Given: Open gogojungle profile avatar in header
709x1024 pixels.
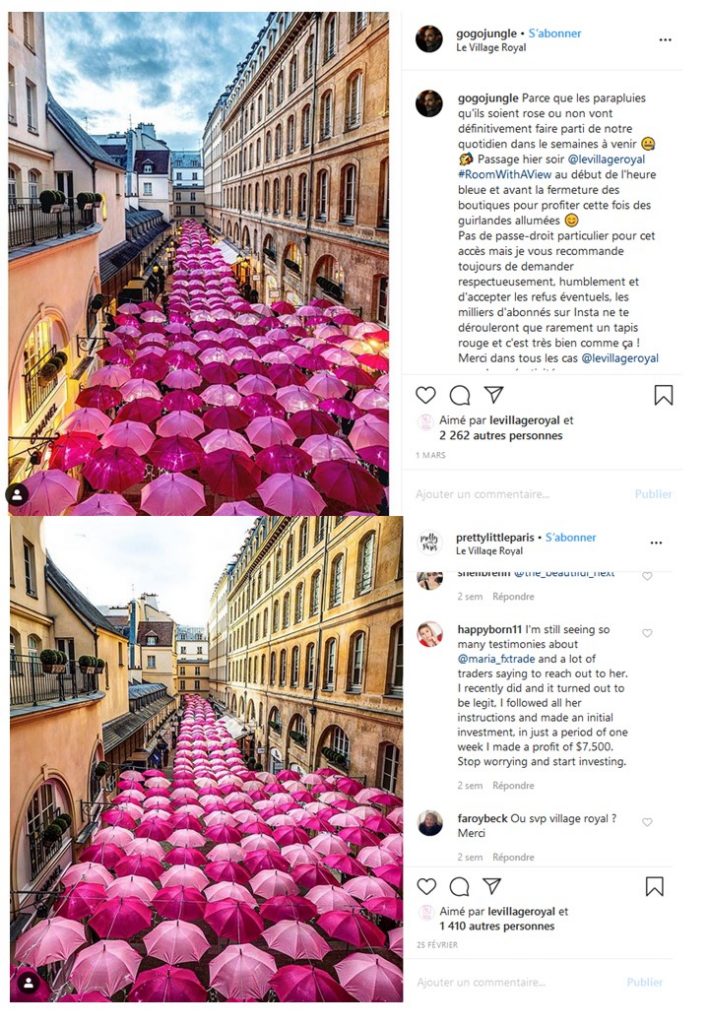Looking at the screenshot, I should [429, 39].
